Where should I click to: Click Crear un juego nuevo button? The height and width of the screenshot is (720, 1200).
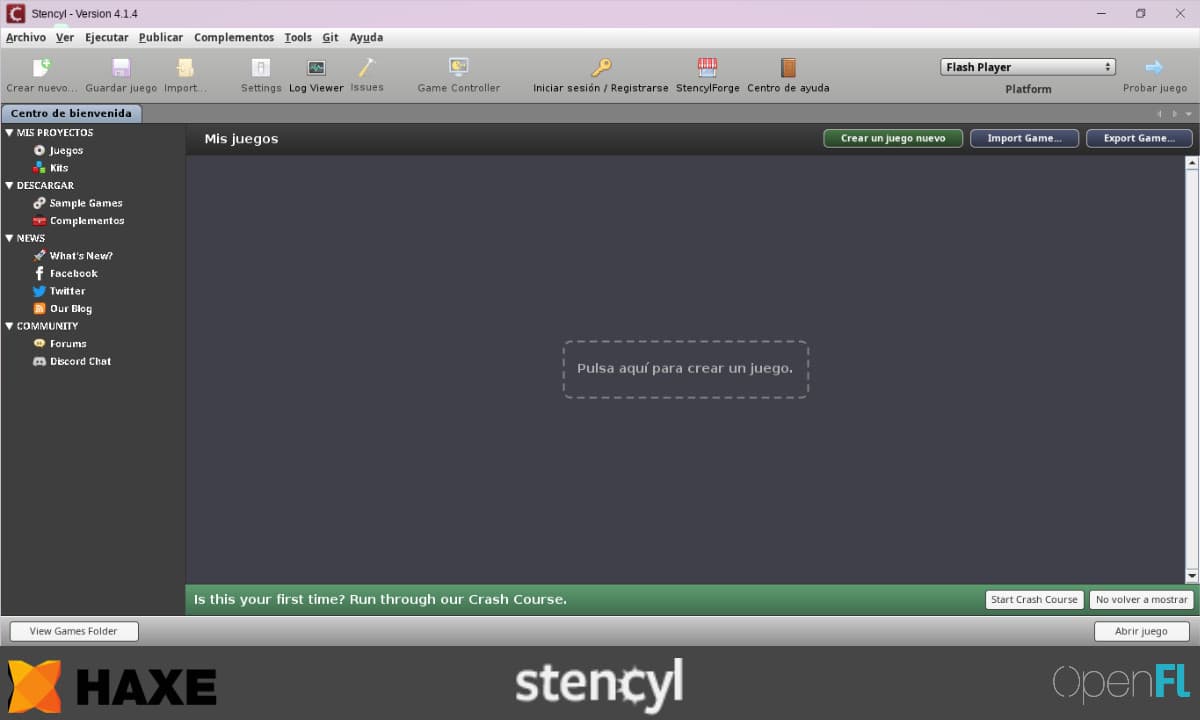[892, 138]
